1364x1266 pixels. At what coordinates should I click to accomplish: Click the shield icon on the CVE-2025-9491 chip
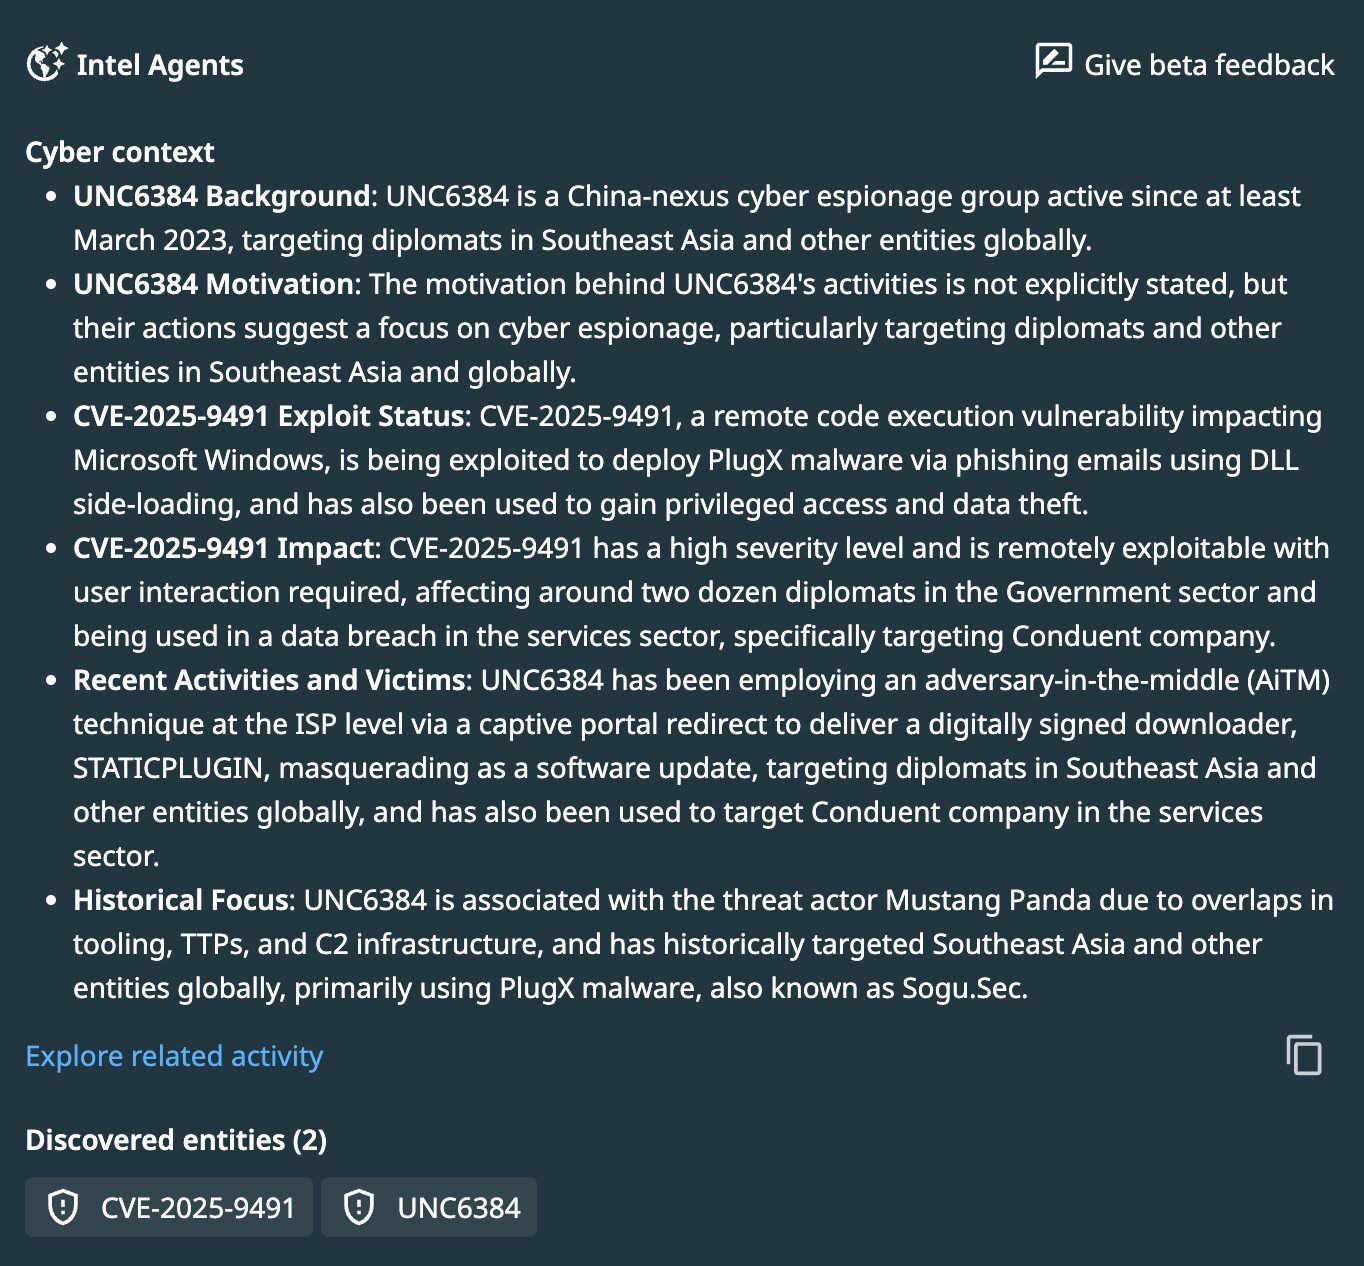point(63,1207)
